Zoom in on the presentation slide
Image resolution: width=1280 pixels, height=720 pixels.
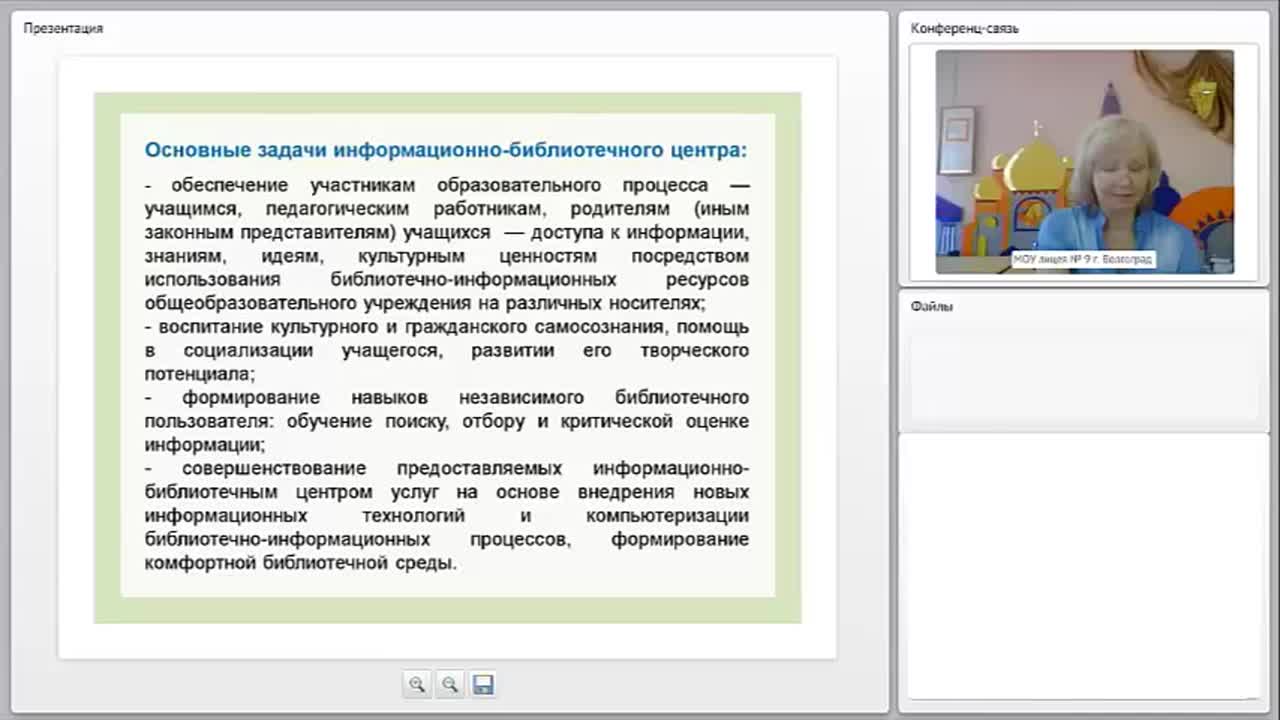[417, 684]
